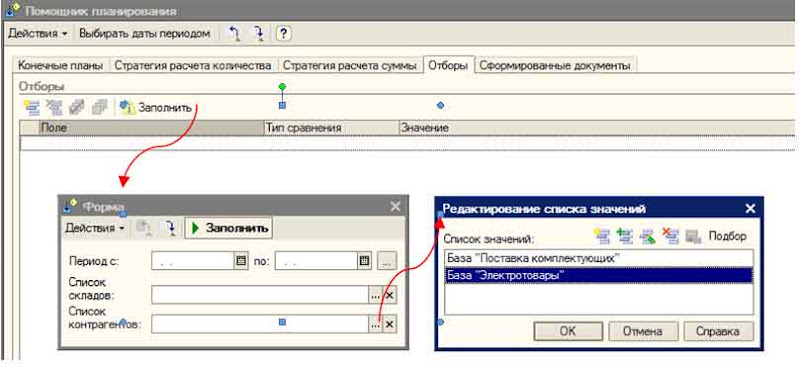Image resolution: width=800 pixels, height=369 pixels.
Task: Click the first add icon in the value list toolbar
Action: [603, 236]
